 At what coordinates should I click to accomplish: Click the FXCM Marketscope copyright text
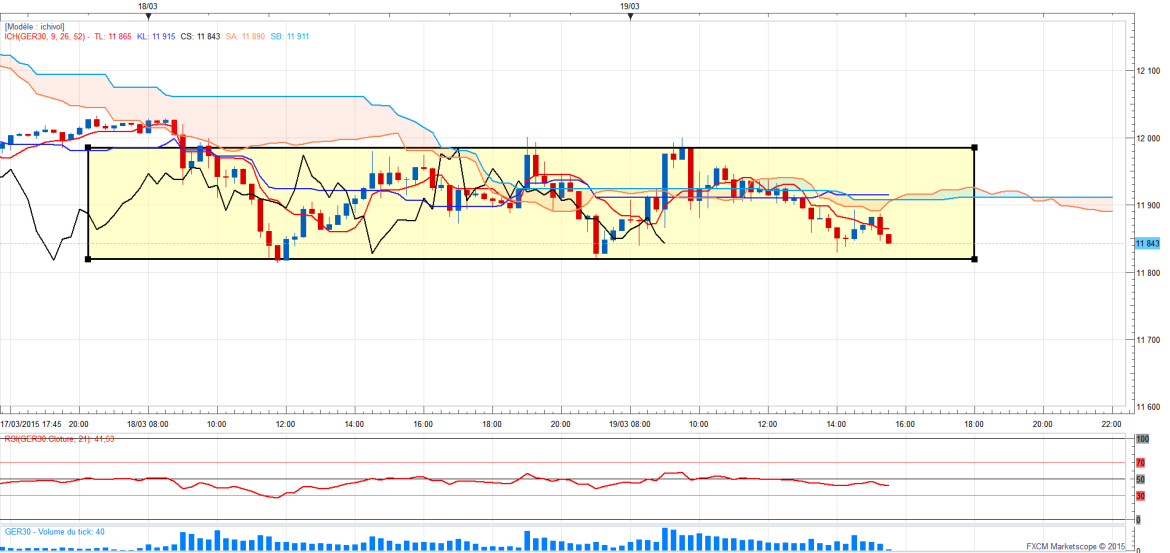coord(1075,546)
